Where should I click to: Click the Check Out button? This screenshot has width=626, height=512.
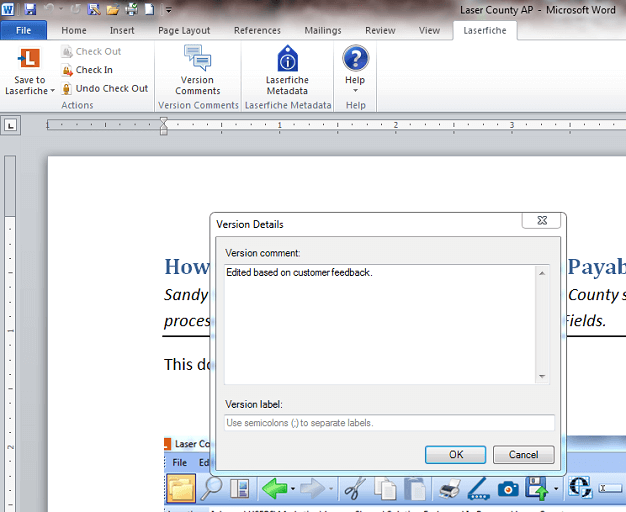[x=91, y=52]
